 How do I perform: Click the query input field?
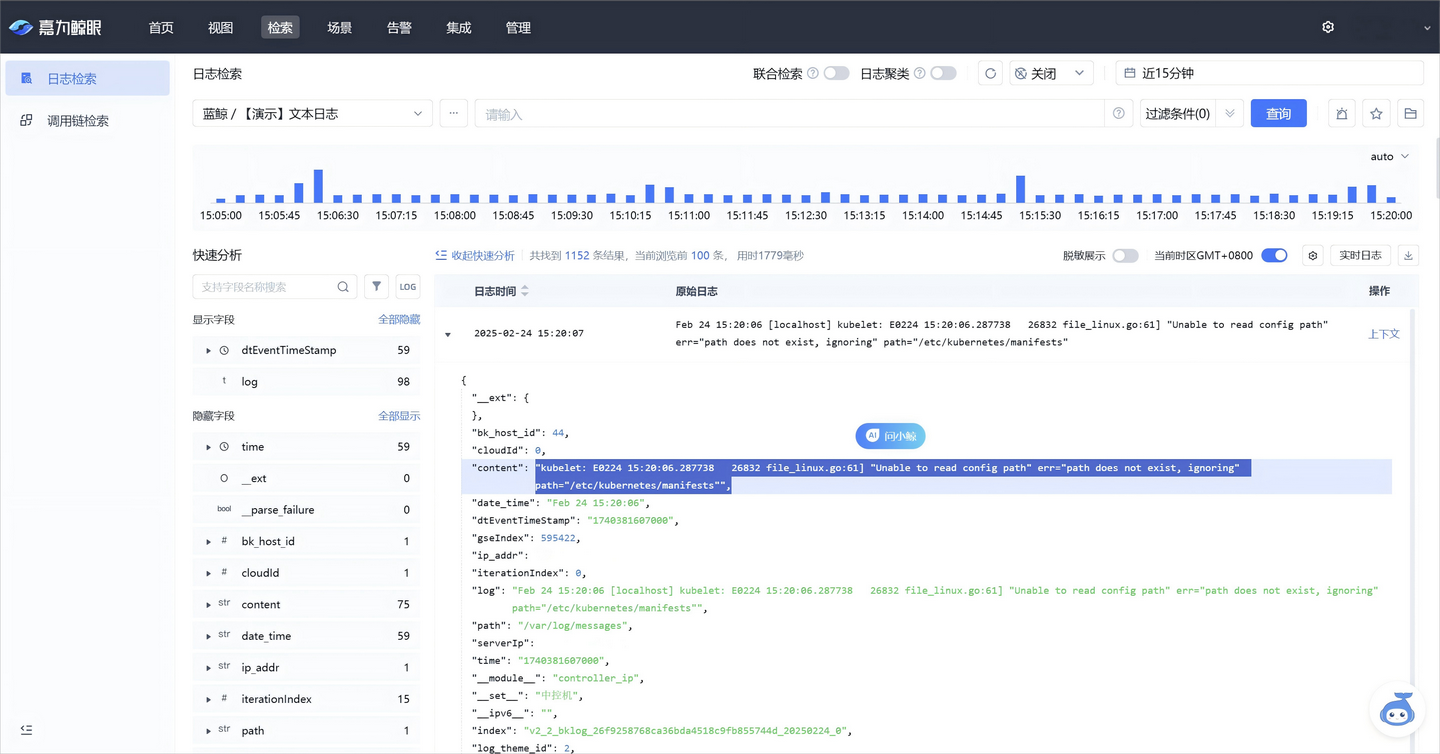click(789, 114)
